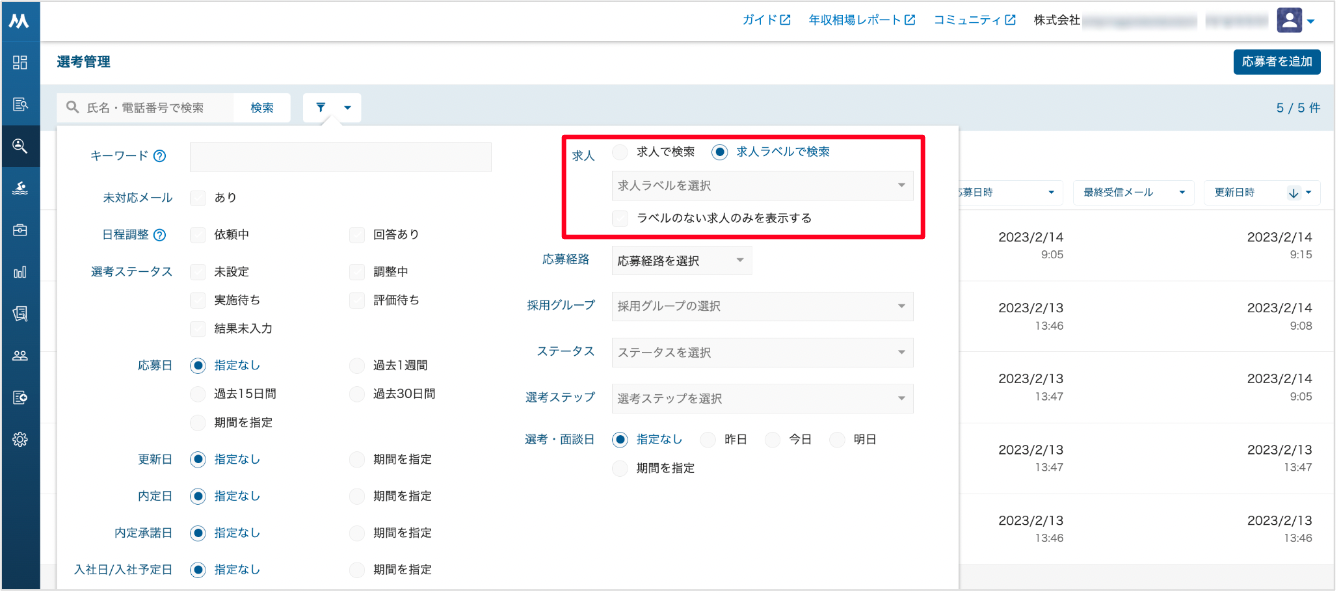Select 指定なし for 内定日
Screen dimensions: 1338x593
(198, 496)
